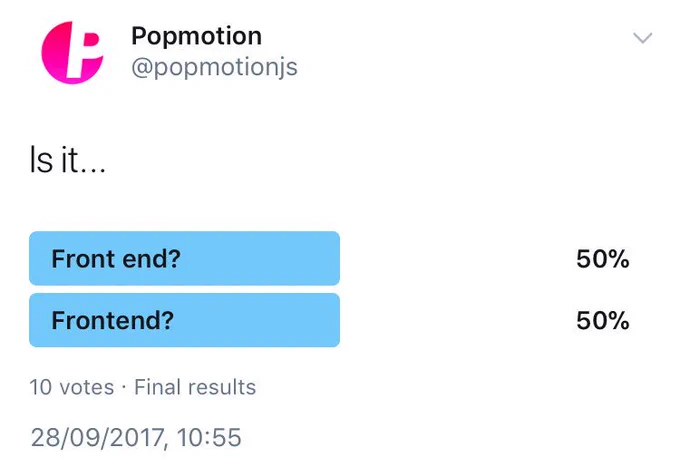Viewport: 680px width, 467px height.
Task: Choose the "Frontend?" poll option label
Action: [x=112, y=320]
